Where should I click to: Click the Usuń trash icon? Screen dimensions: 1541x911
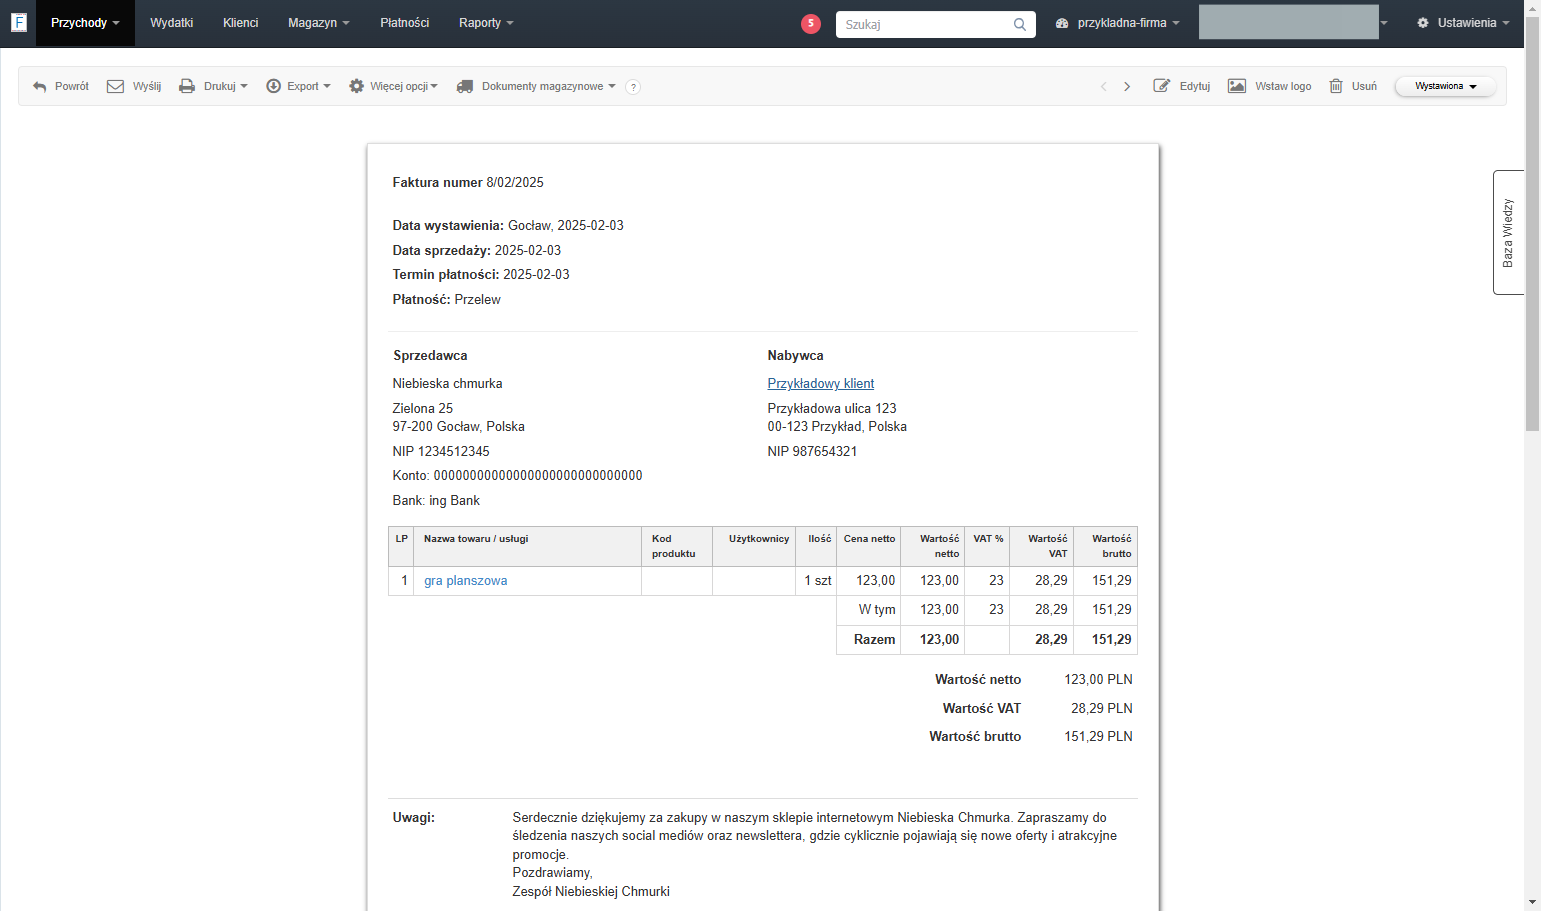click(1336, 86)
